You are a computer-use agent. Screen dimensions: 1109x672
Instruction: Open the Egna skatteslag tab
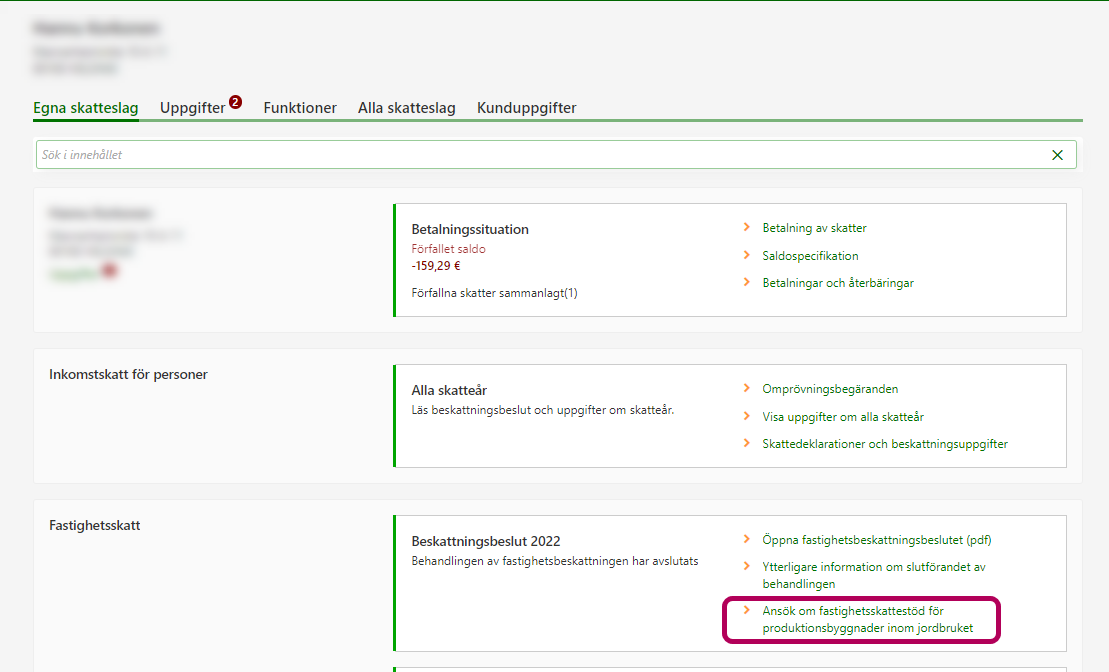point(85,108)
